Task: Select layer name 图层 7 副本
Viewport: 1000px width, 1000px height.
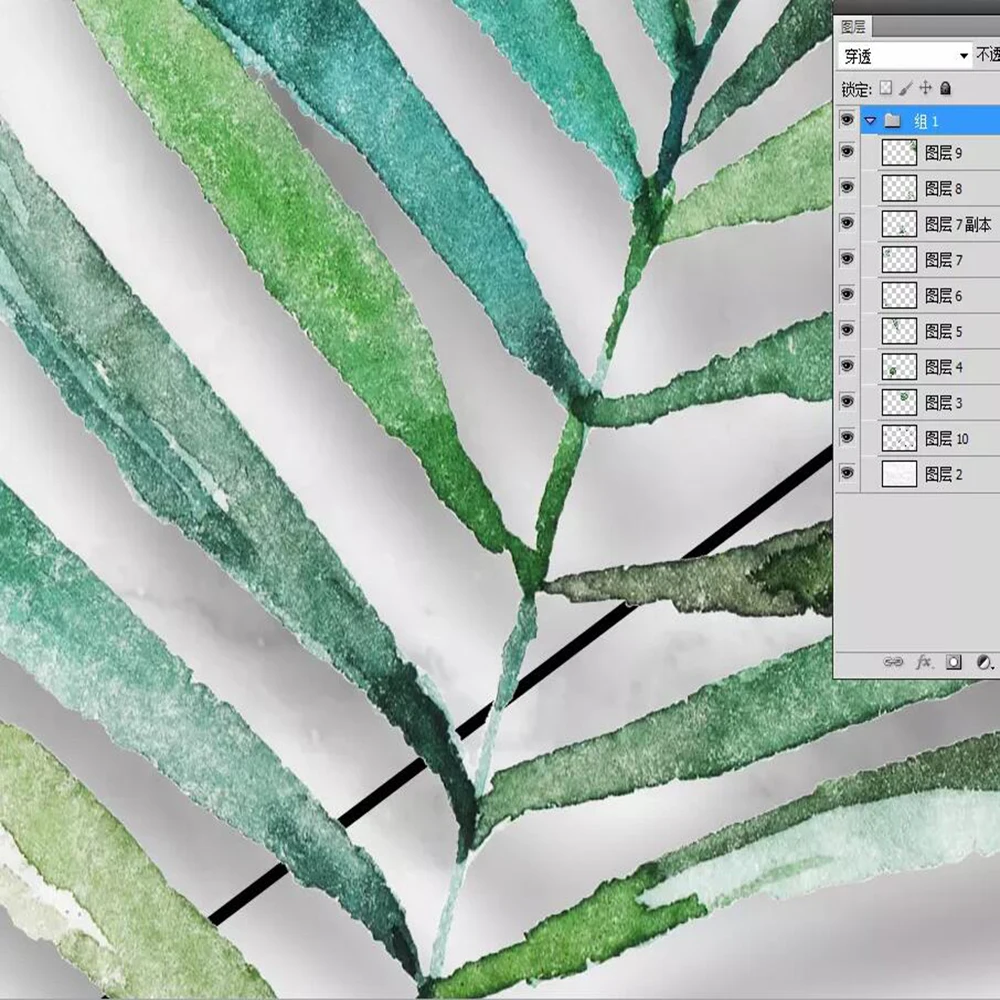Action: point(958,224)
